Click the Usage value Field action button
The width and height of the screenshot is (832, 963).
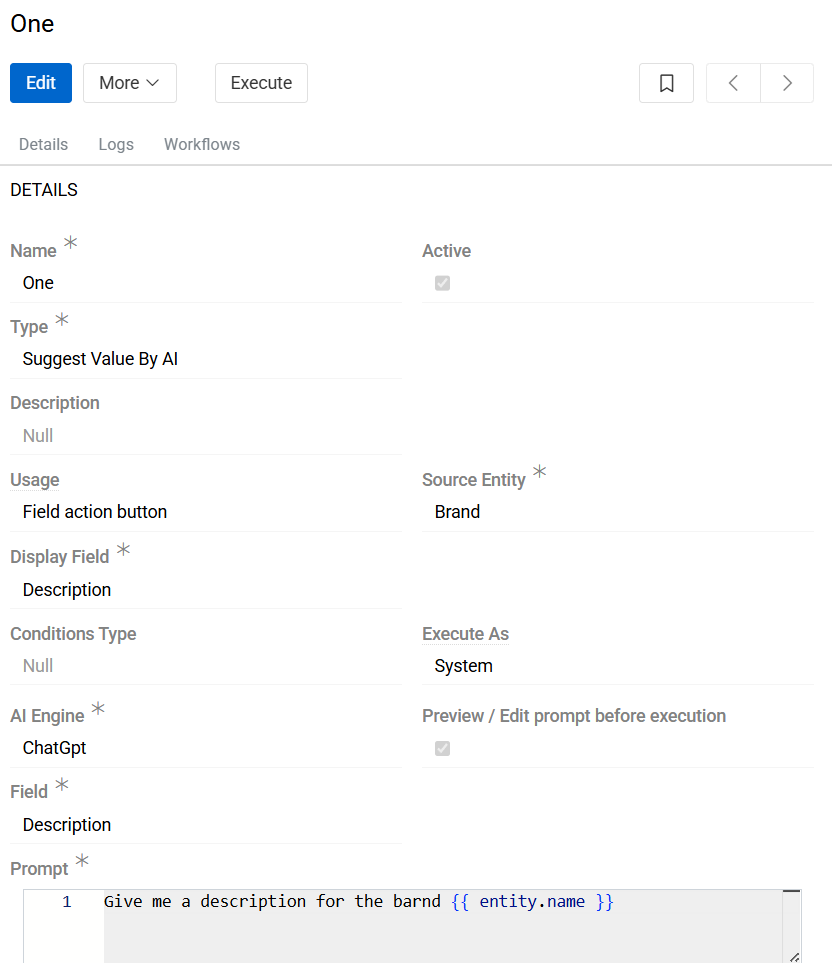(95, 512)
